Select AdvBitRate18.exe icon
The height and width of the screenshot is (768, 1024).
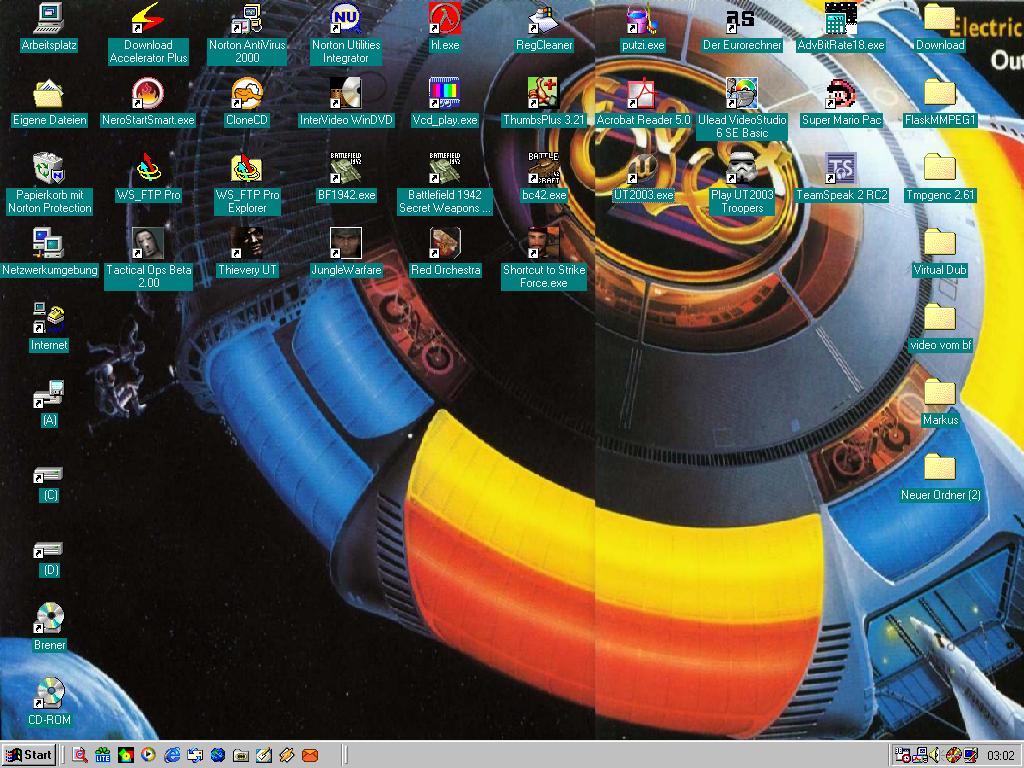point(841,27)
